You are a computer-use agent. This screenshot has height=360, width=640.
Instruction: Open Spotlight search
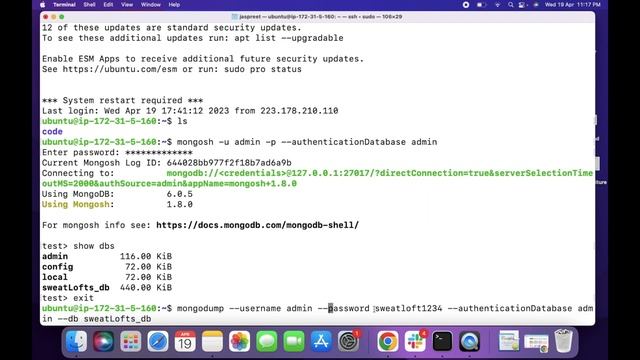pyautogui.click(x=510, y=5)
